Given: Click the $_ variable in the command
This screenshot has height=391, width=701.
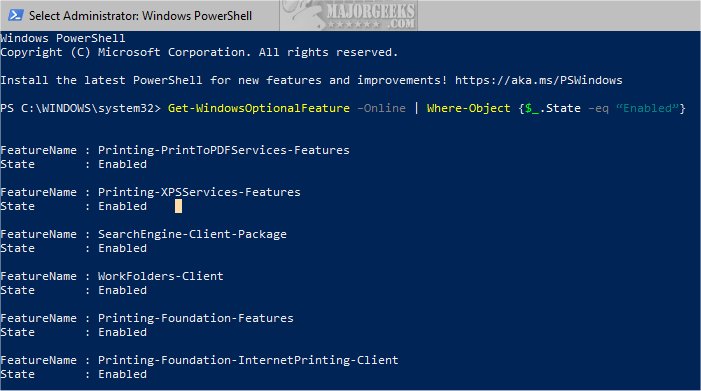Looking at the screenshot, I should 532,108.
